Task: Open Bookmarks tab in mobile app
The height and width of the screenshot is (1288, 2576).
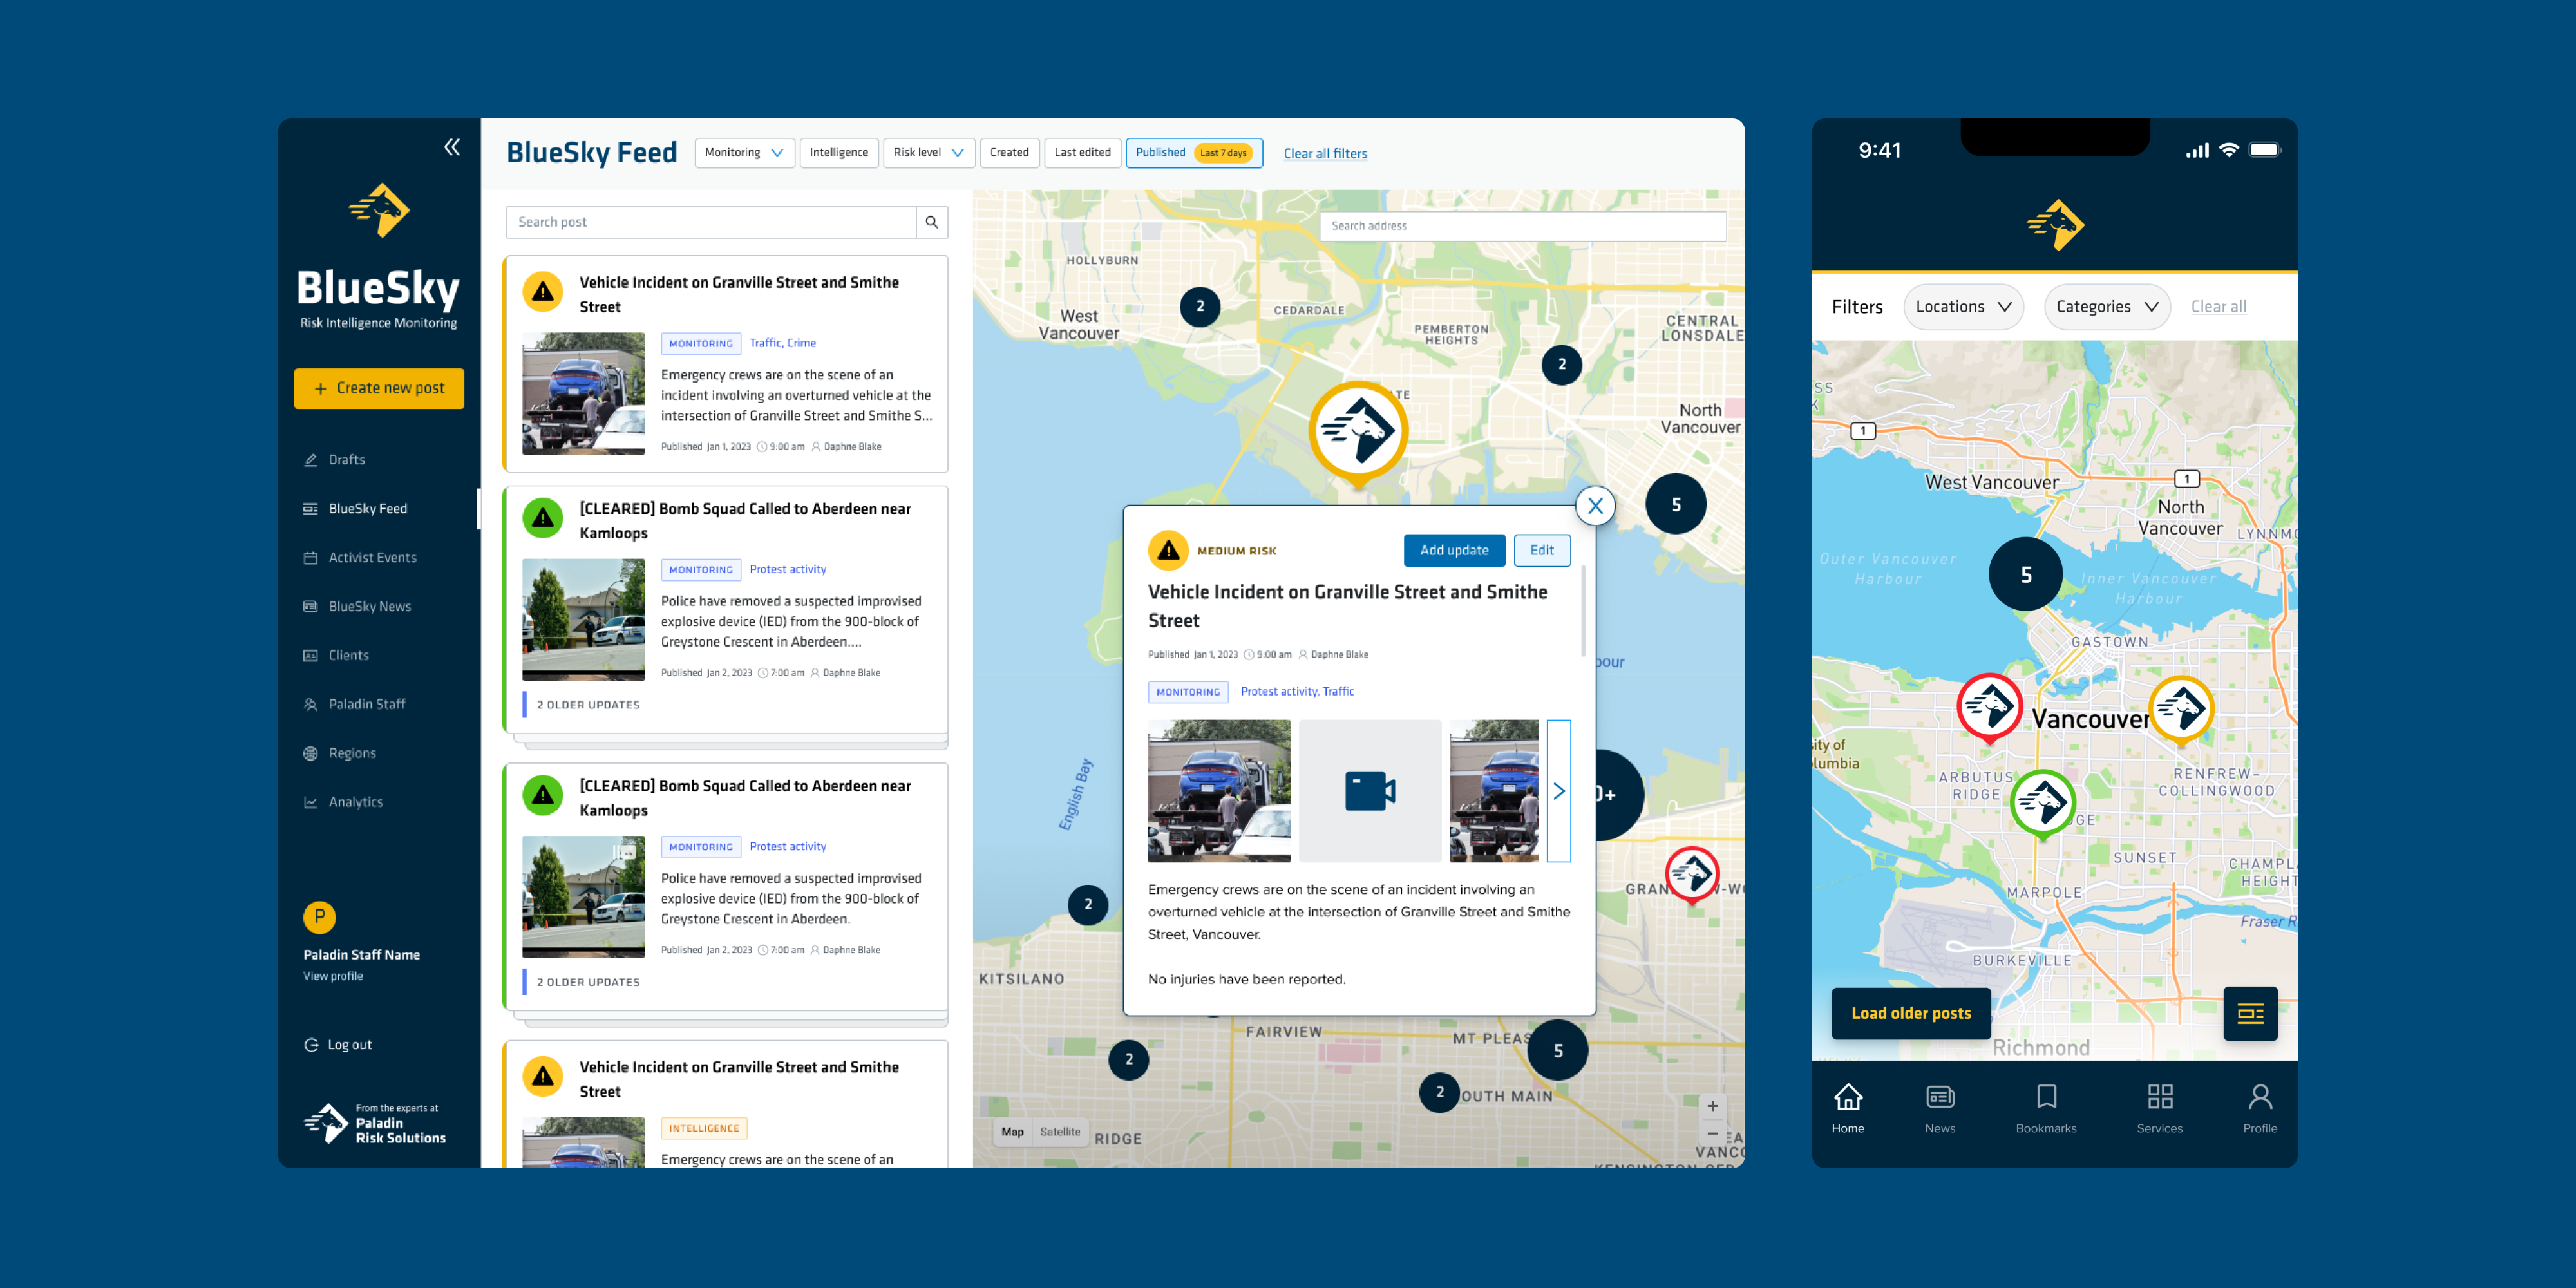Action: pos(2046,1109)
